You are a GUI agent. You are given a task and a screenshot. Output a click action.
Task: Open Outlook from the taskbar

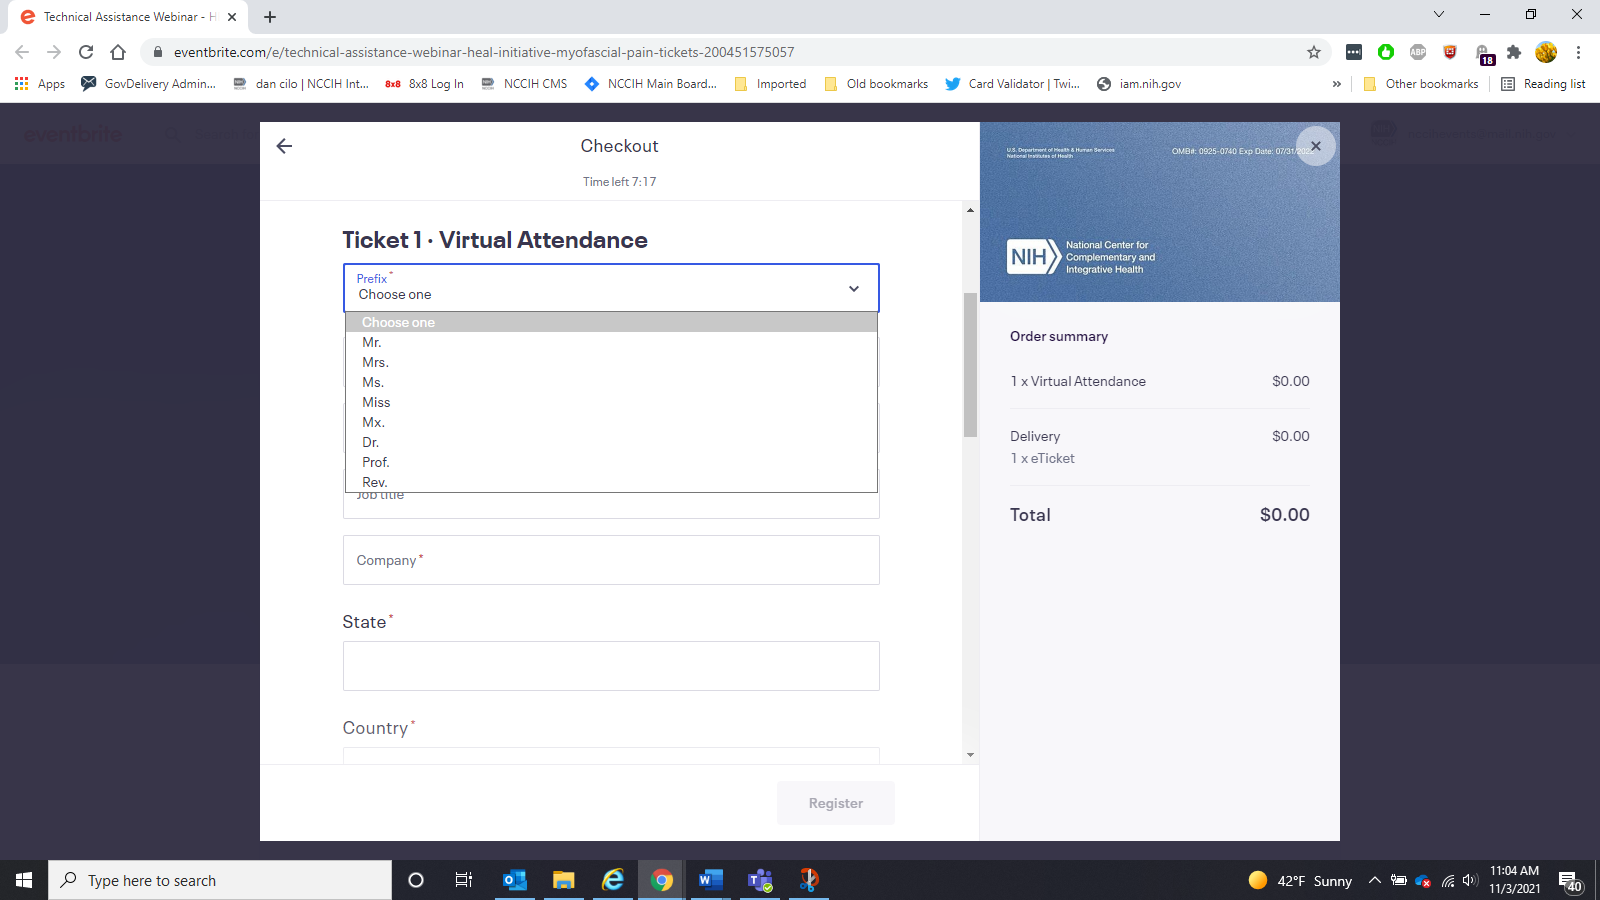pos(515,880)
